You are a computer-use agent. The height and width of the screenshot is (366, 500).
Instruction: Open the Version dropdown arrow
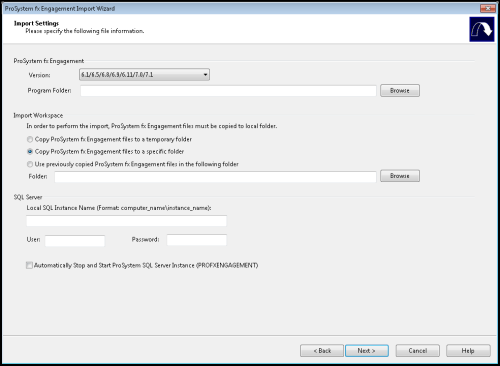tap(205, 75)
